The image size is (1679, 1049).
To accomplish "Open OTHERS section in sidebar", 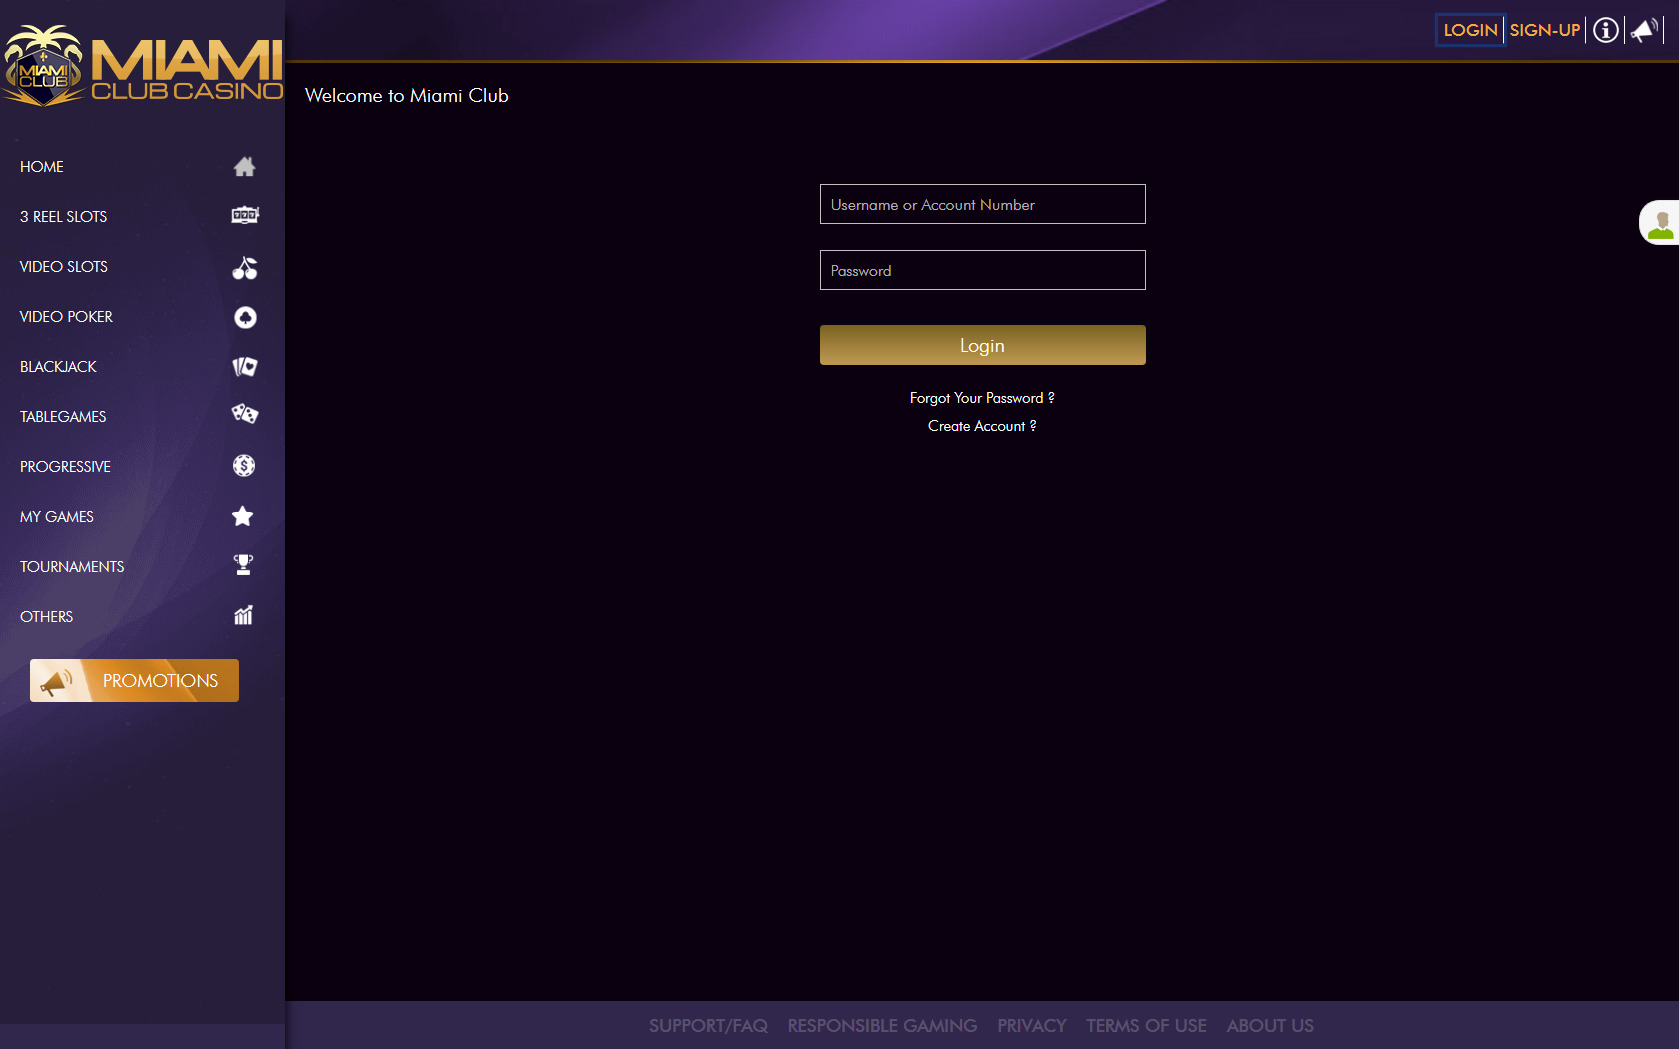I will click(46, 617).
